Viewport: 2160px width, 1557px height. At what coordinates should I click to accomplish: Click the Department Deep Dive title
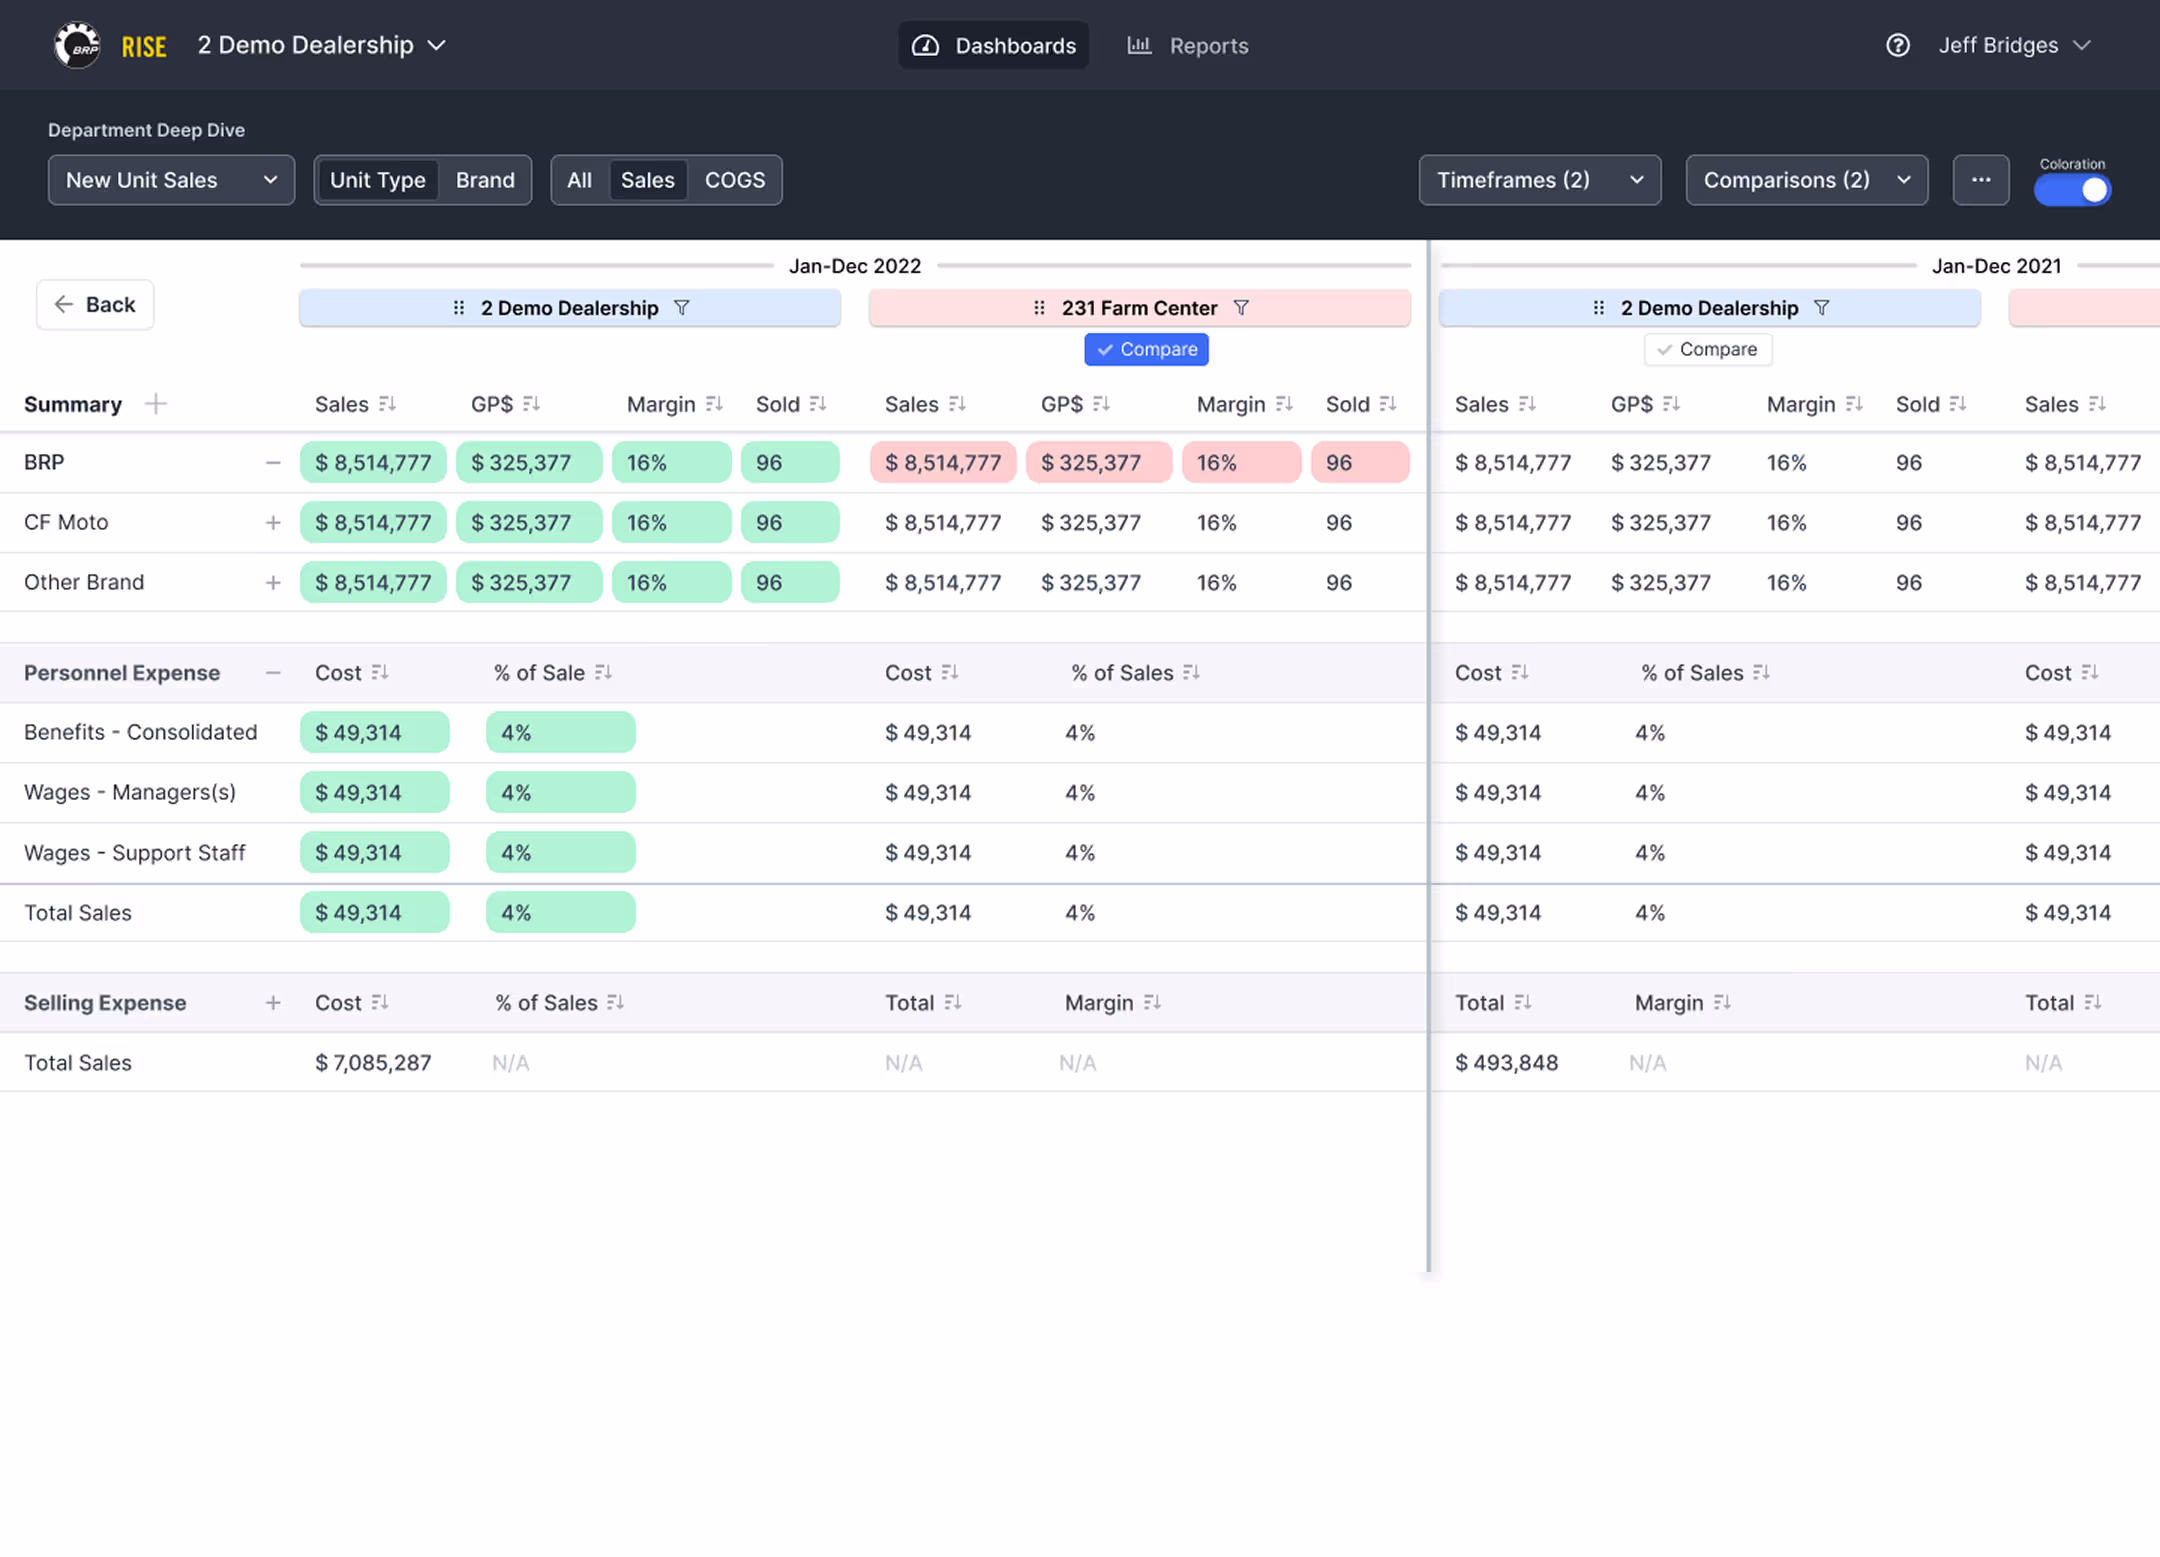pos(147,130)
